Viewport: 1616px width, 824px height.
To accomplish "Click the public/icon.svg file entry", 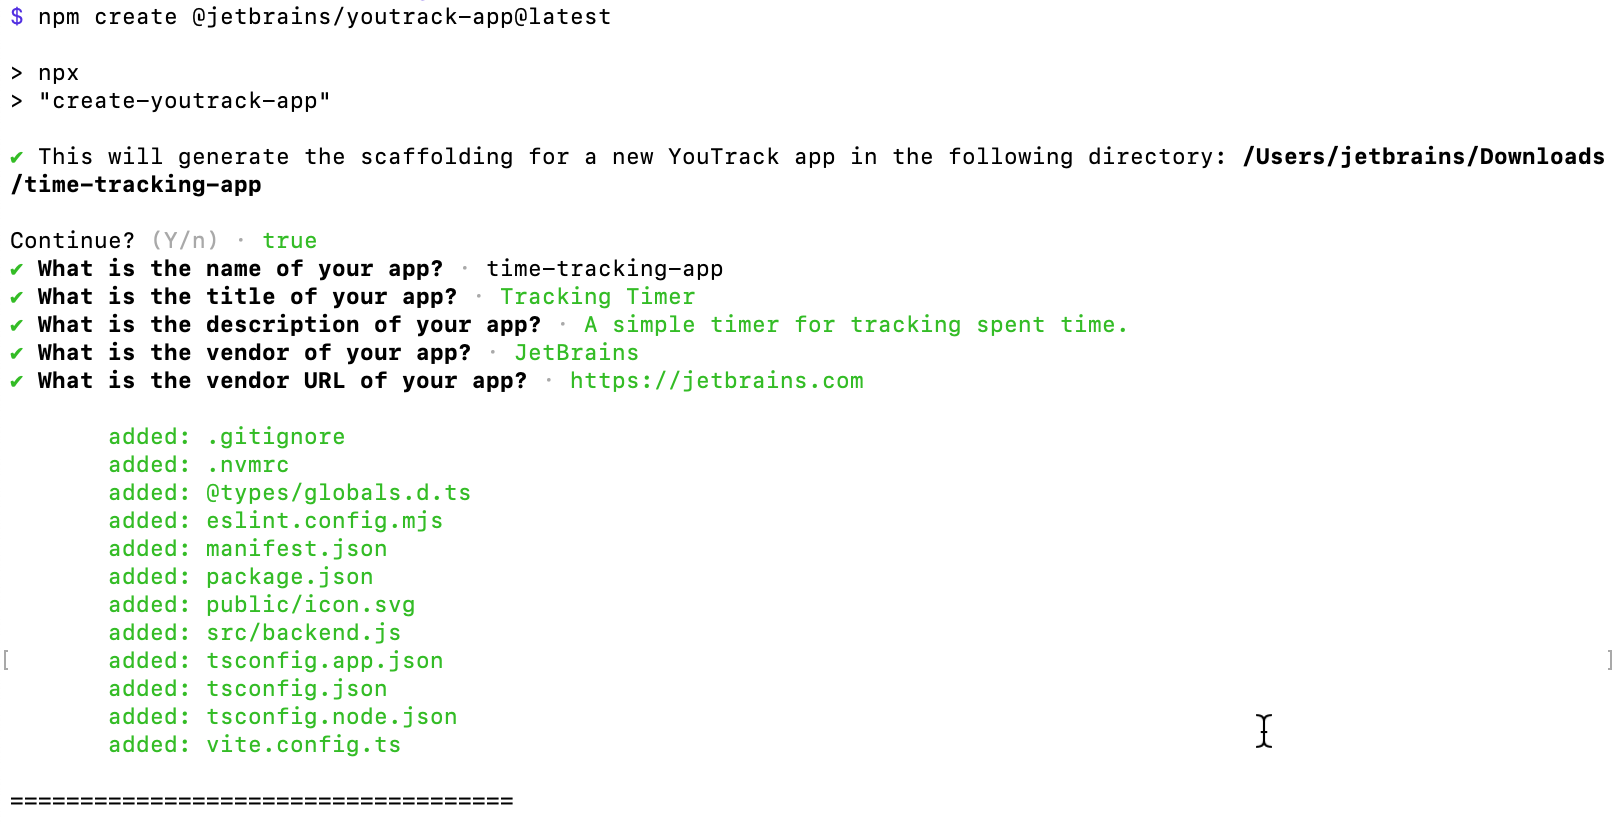I will pyautogui.click(x=310, y=605).
